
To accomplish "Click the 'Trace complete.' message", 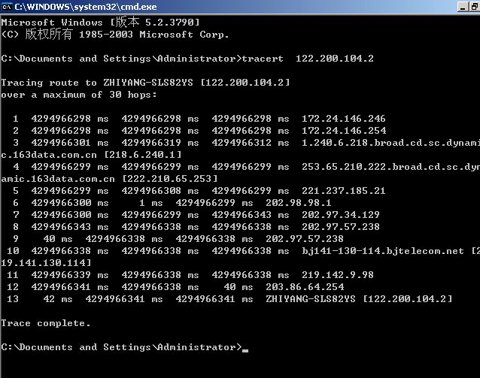I will tap(46, 323).
